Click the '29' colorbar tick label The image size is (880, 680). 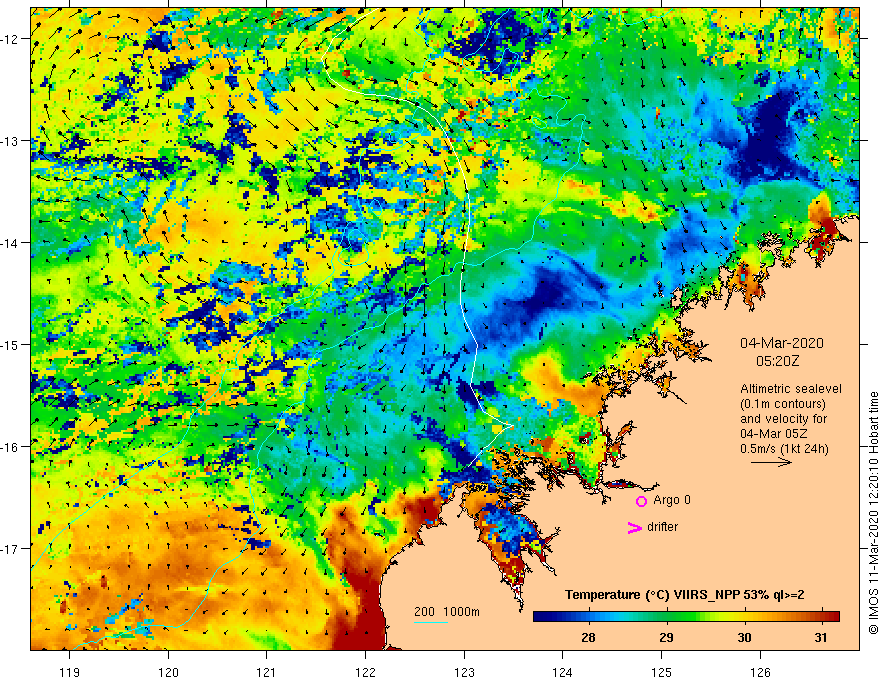click(666, 637)
